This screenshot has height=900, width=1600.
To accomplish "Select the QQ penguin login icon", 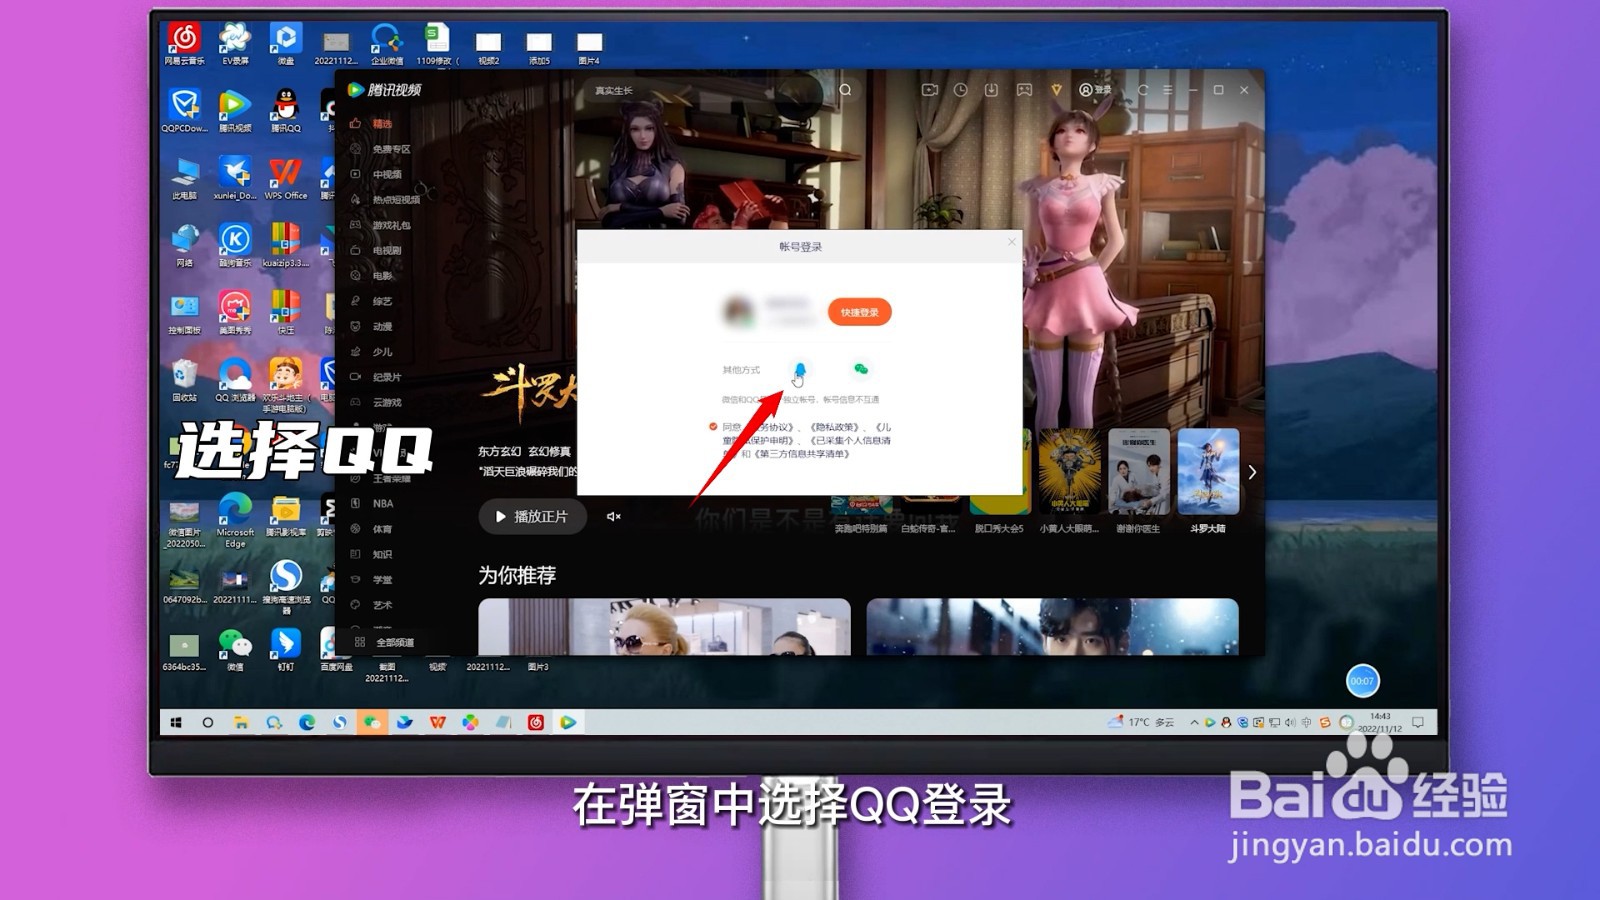I will (x=800, y=370).
